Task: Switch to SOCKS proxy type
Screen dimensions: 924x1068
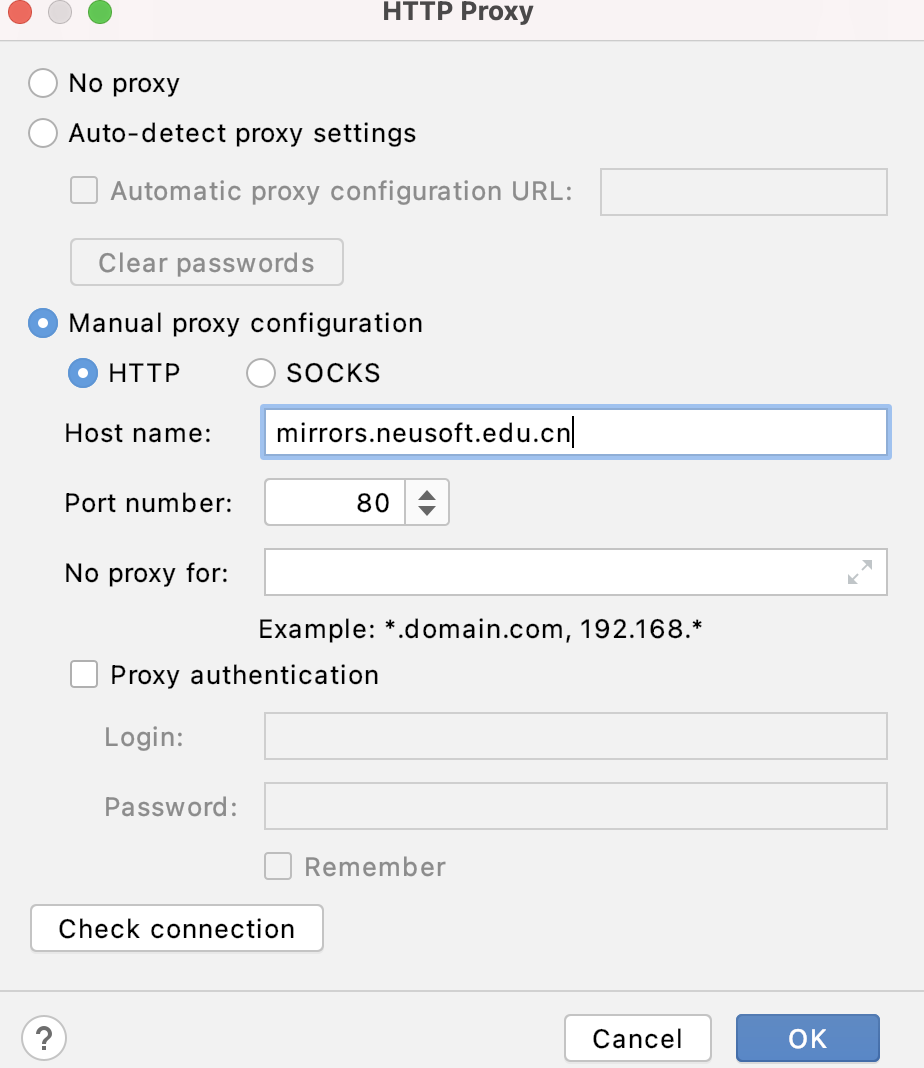Action: (261, 373)
